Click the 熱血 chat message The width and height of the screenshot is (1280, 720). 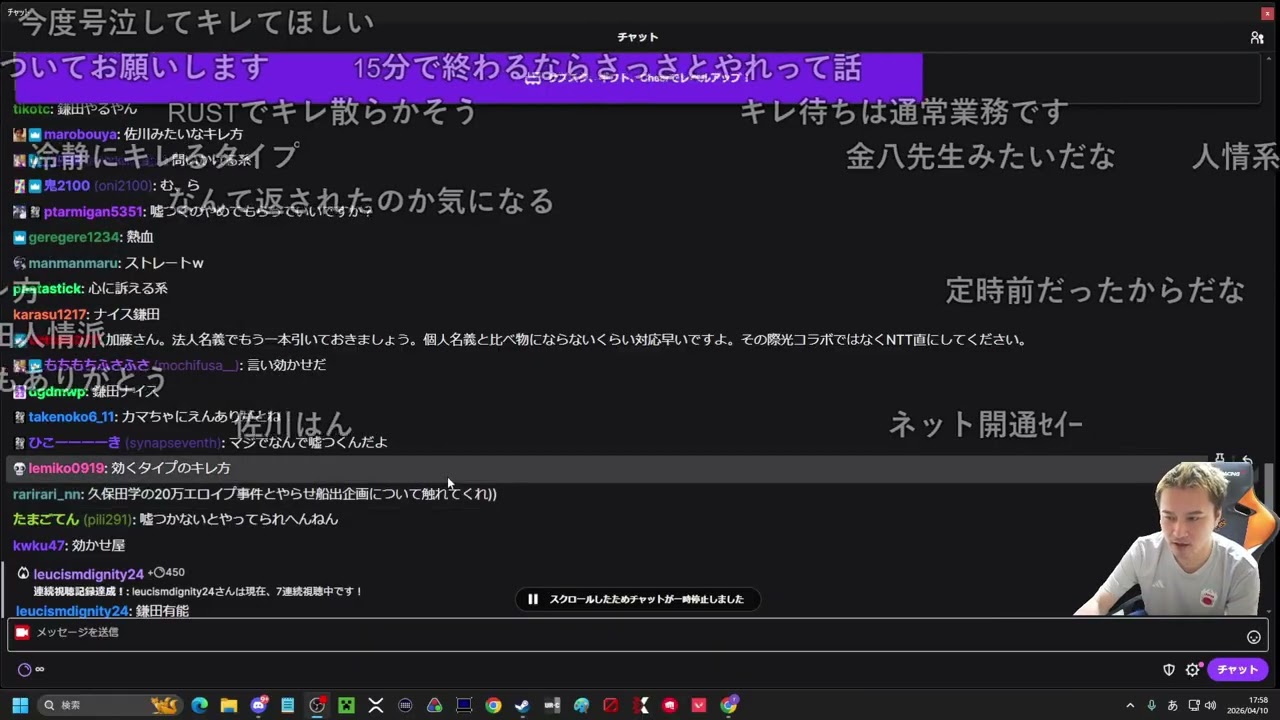(x=140, y=237)
